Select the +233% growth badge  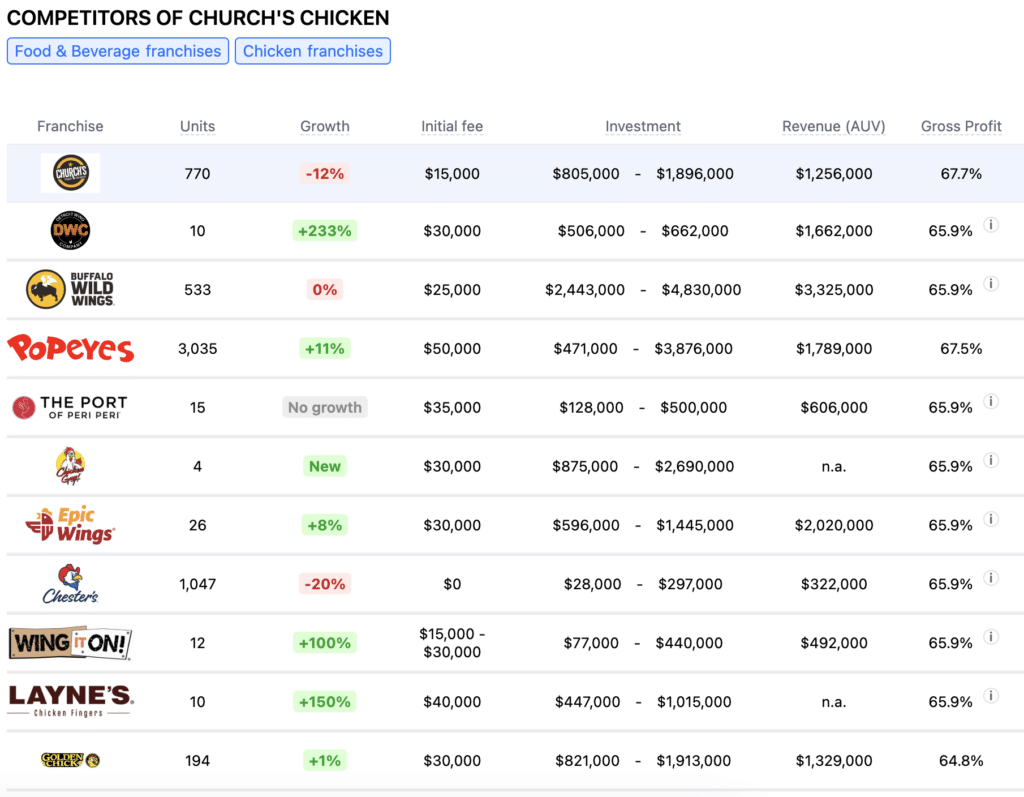(325, 231)
